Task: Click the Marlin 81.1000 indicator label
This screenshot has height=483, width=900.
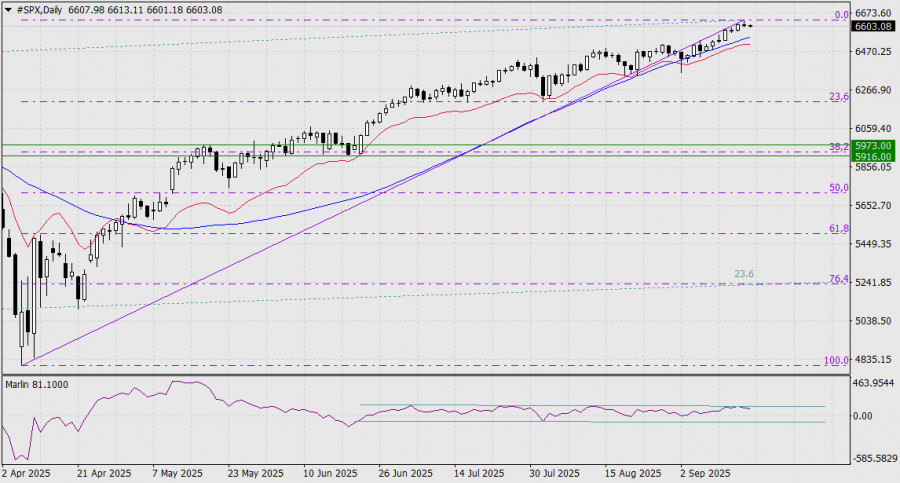Action: click(36, 384)
